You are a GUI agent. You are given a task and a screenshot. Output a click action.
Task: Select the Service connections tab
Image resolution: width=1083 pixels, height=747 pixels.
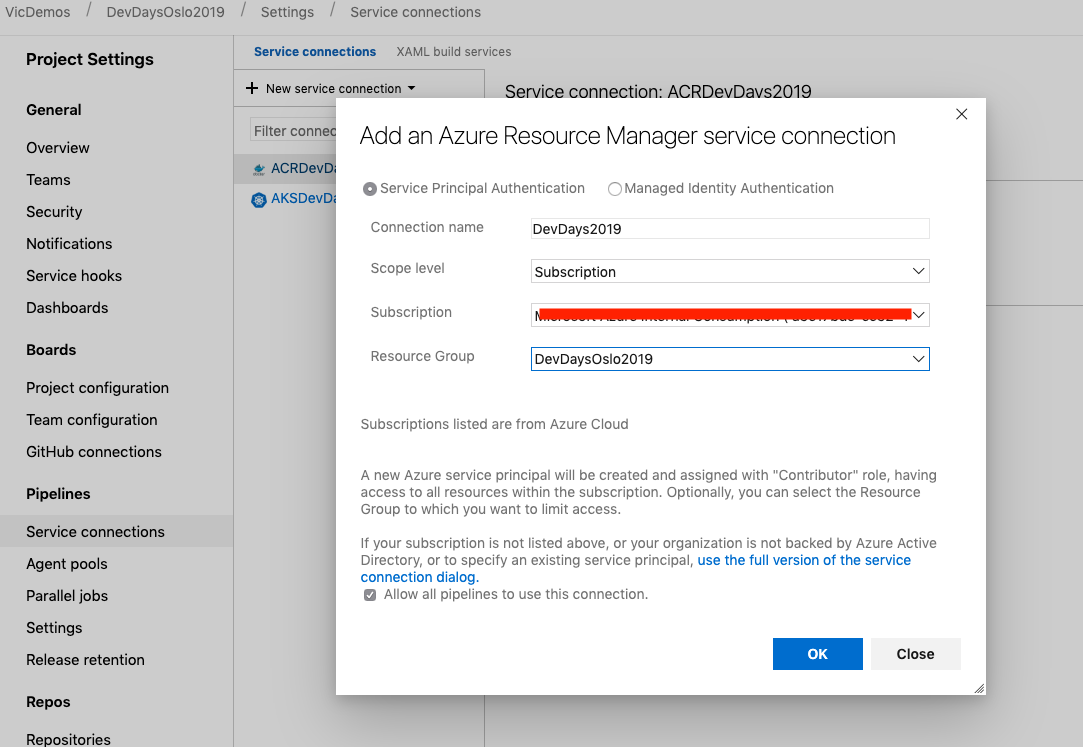tap(313, 51)
